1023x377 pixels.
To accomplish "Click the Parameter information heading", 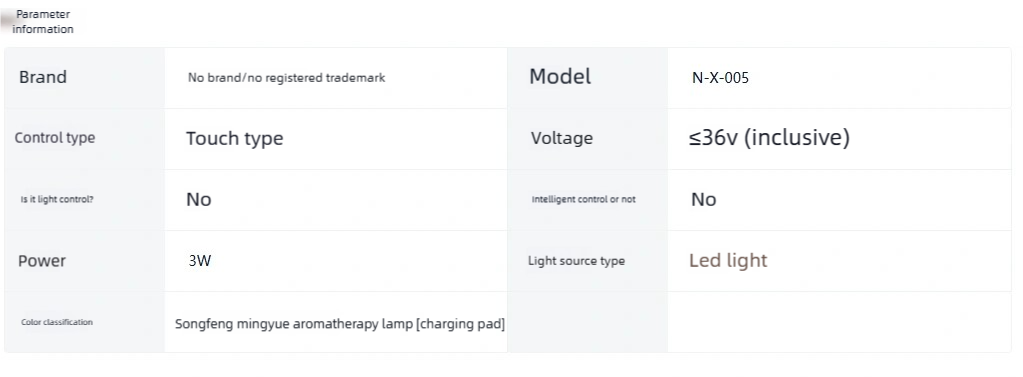I will click(43, 22).
